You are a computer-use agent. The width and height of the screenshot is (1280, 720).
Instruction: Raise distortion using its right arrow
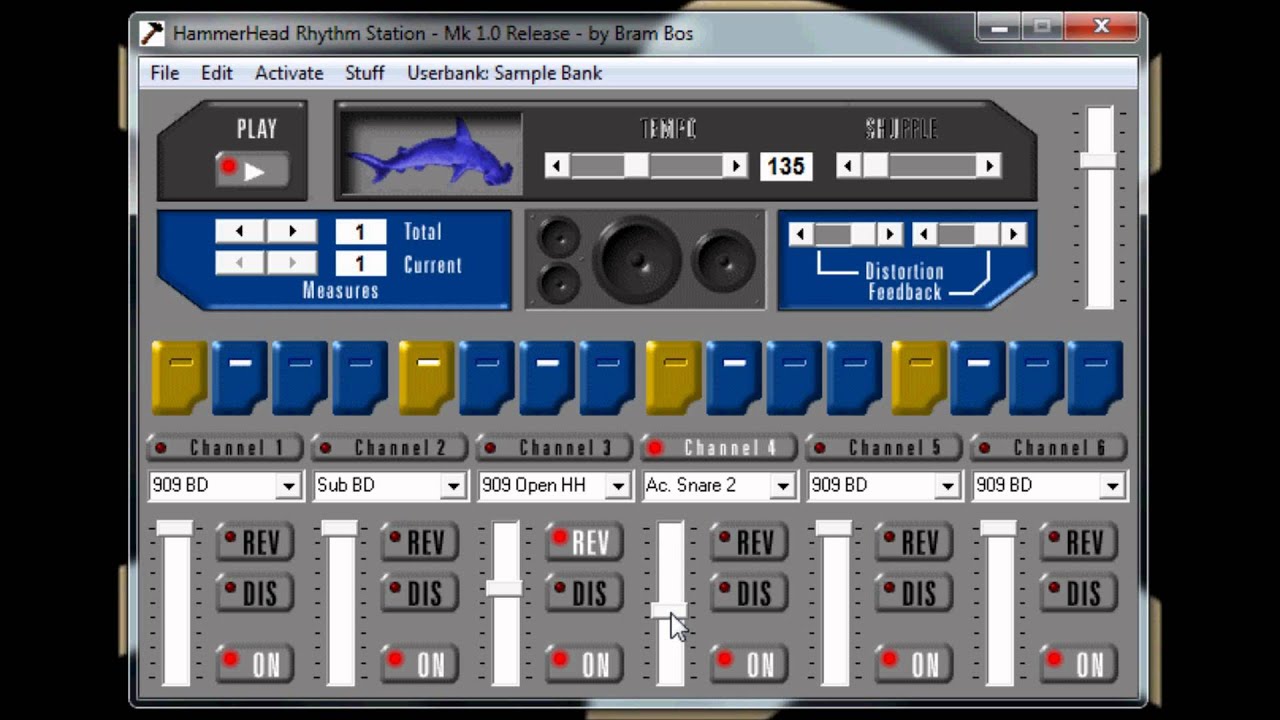(x=890, y=235)
